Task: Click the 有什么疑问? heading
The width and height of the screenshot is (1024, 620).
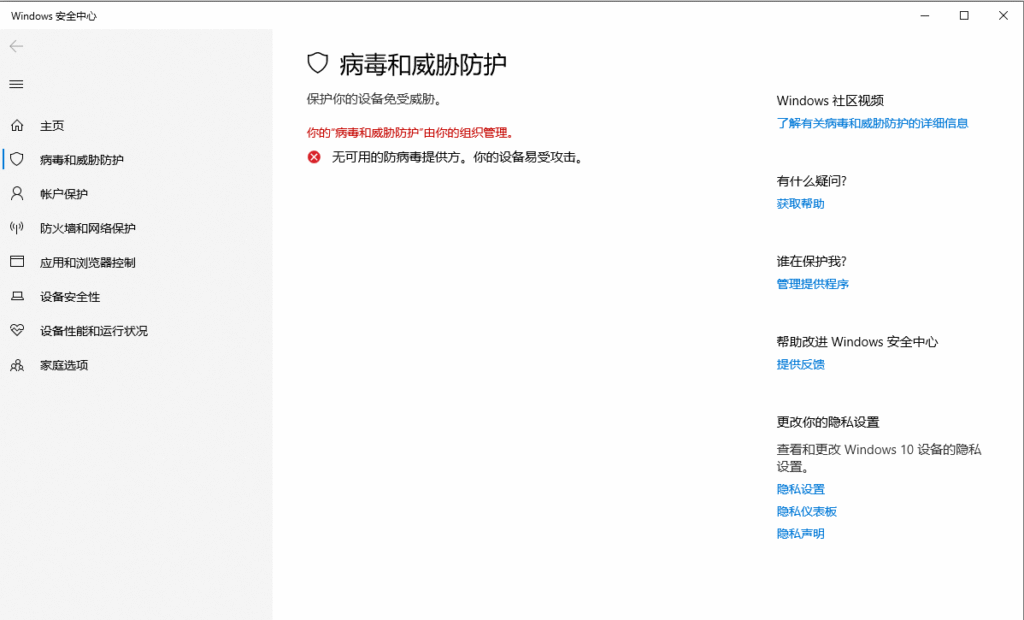Action: 812,181
